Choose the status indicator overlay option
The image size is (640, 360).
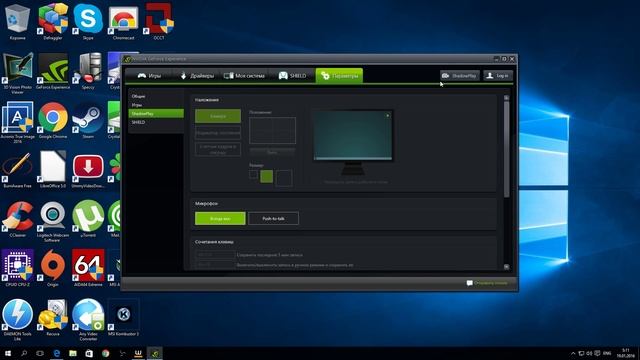[218, 133]
